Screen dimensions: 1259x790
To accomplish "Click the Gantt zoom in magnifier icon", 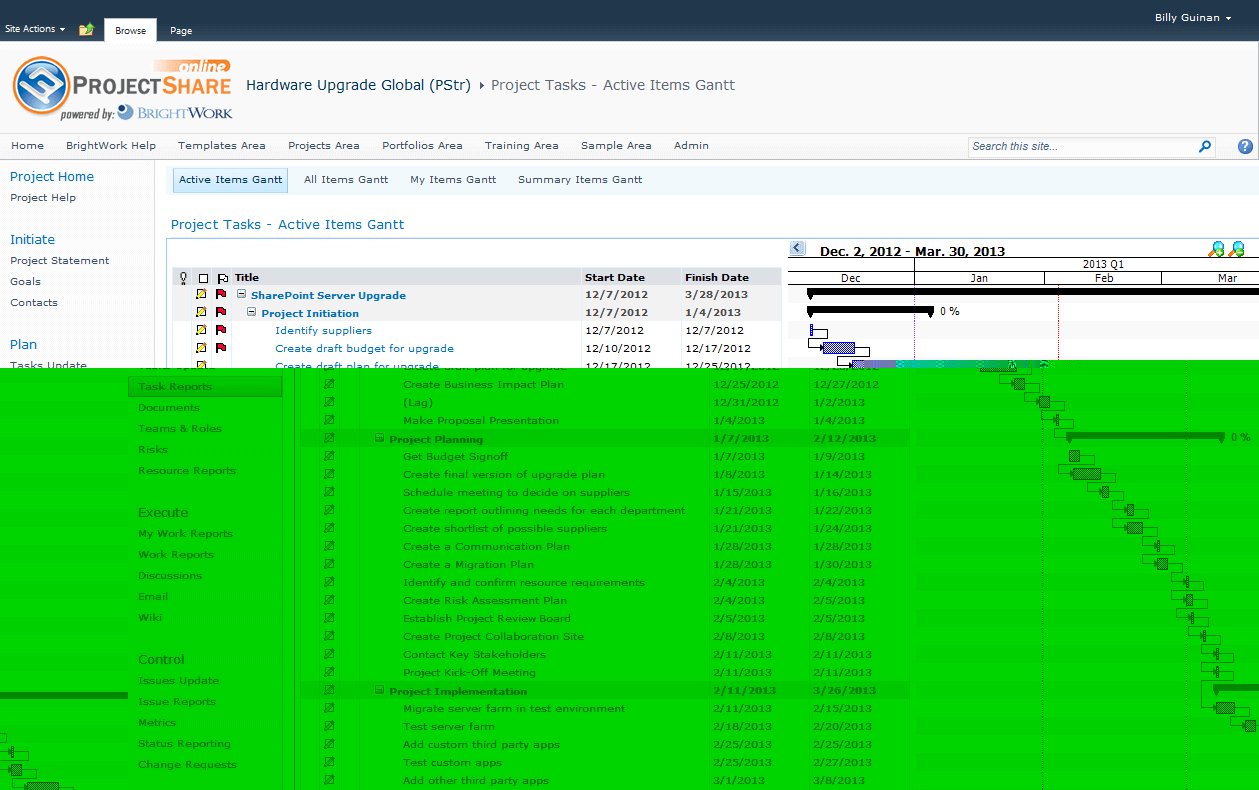I will (1216, 249).
